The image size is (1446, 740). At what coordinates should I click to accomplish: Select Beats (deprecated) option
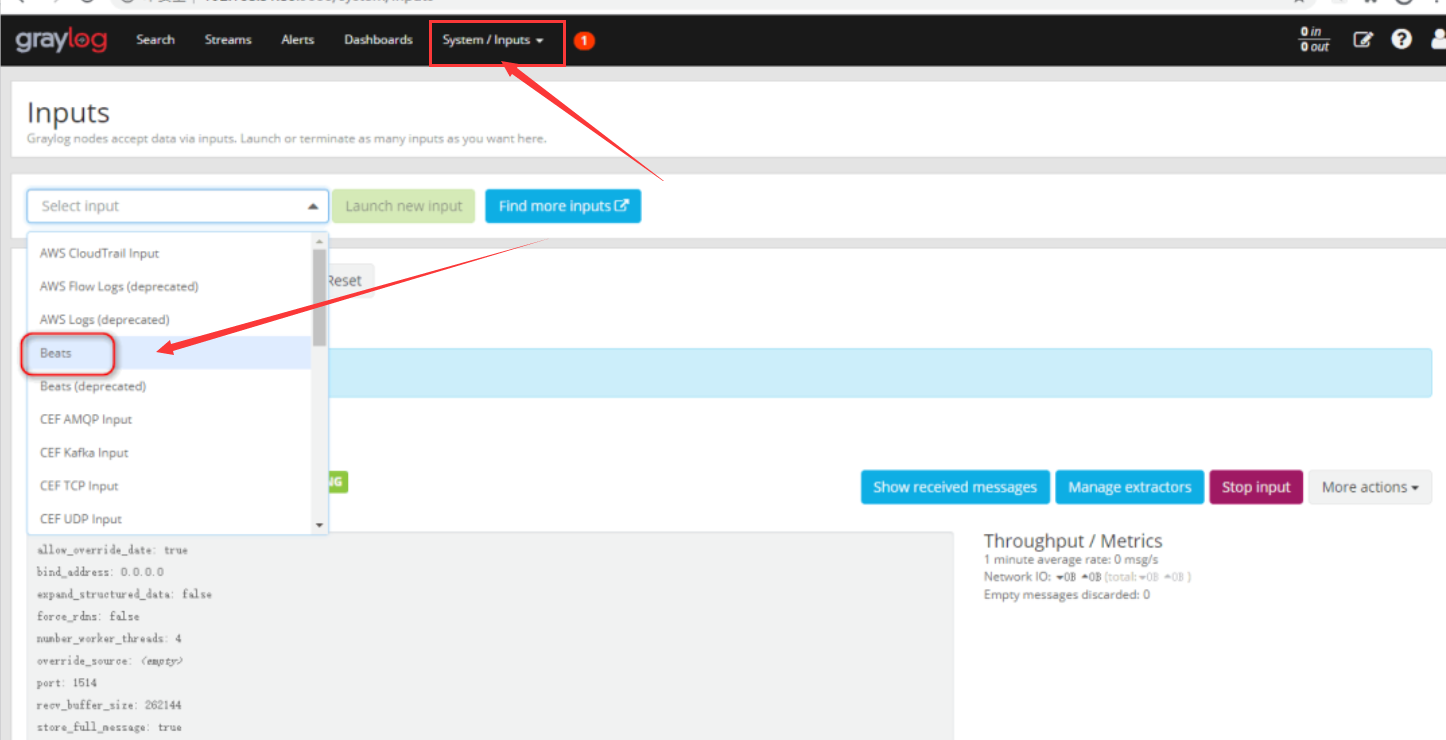click(169, 386)
